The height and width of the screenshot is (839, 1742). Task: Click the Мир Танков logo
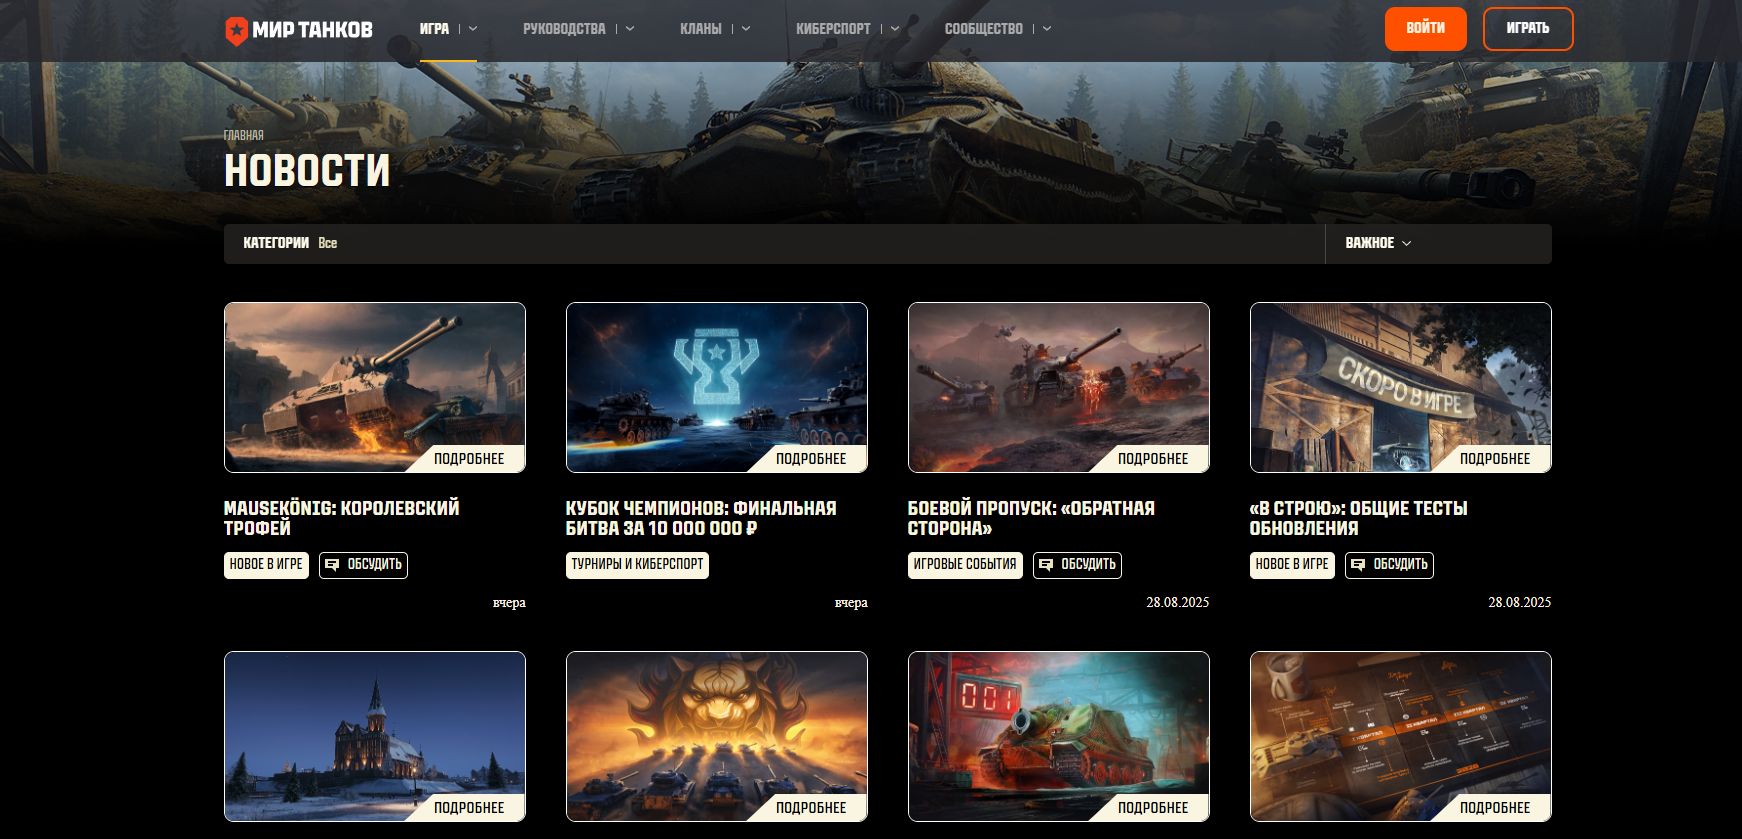coord(298,30)
